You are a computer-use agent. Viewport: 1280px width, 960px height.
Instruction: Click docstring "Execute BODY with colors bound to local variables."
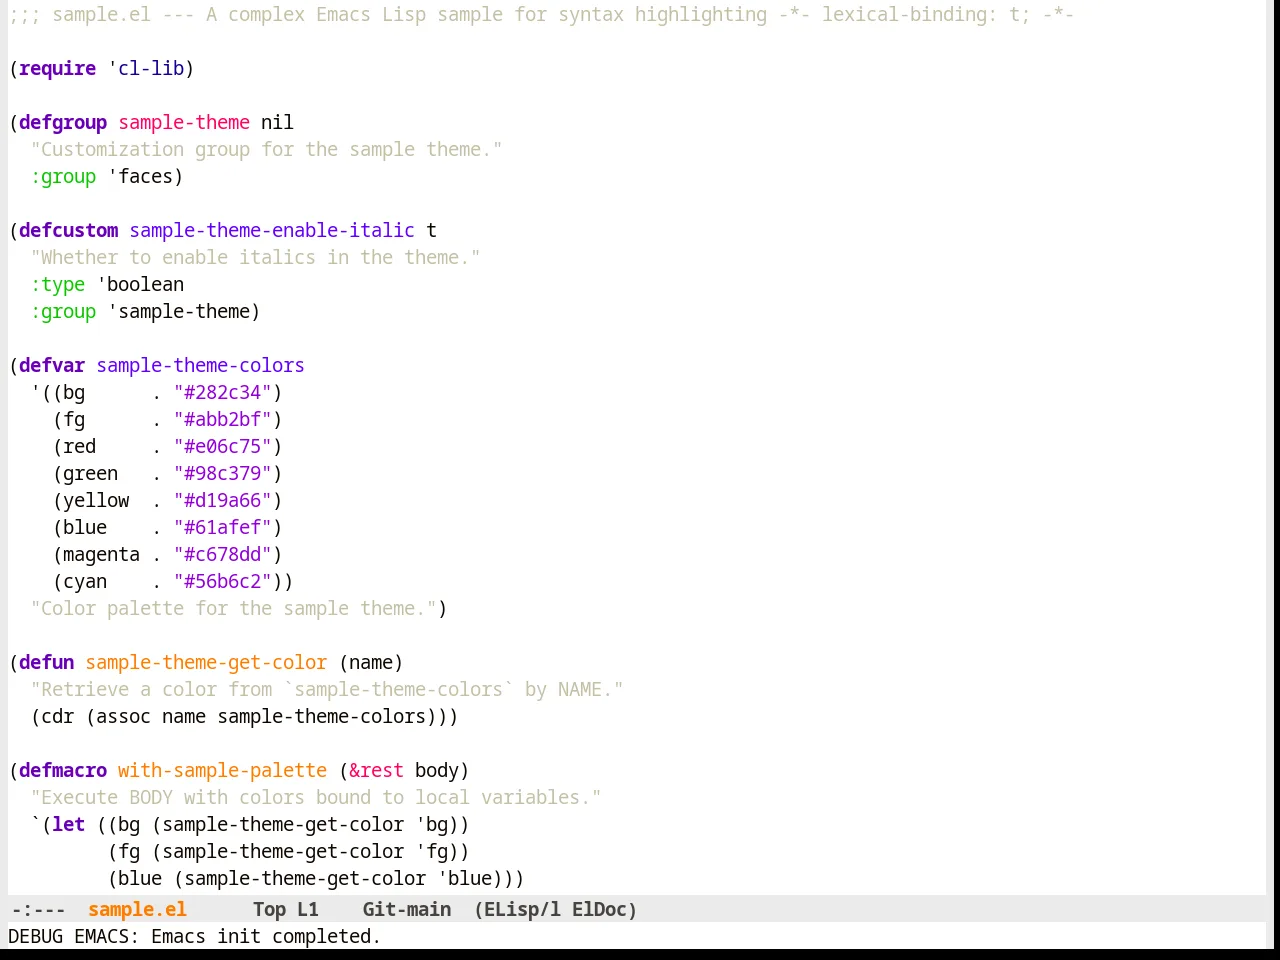click(x=316, y=797)
